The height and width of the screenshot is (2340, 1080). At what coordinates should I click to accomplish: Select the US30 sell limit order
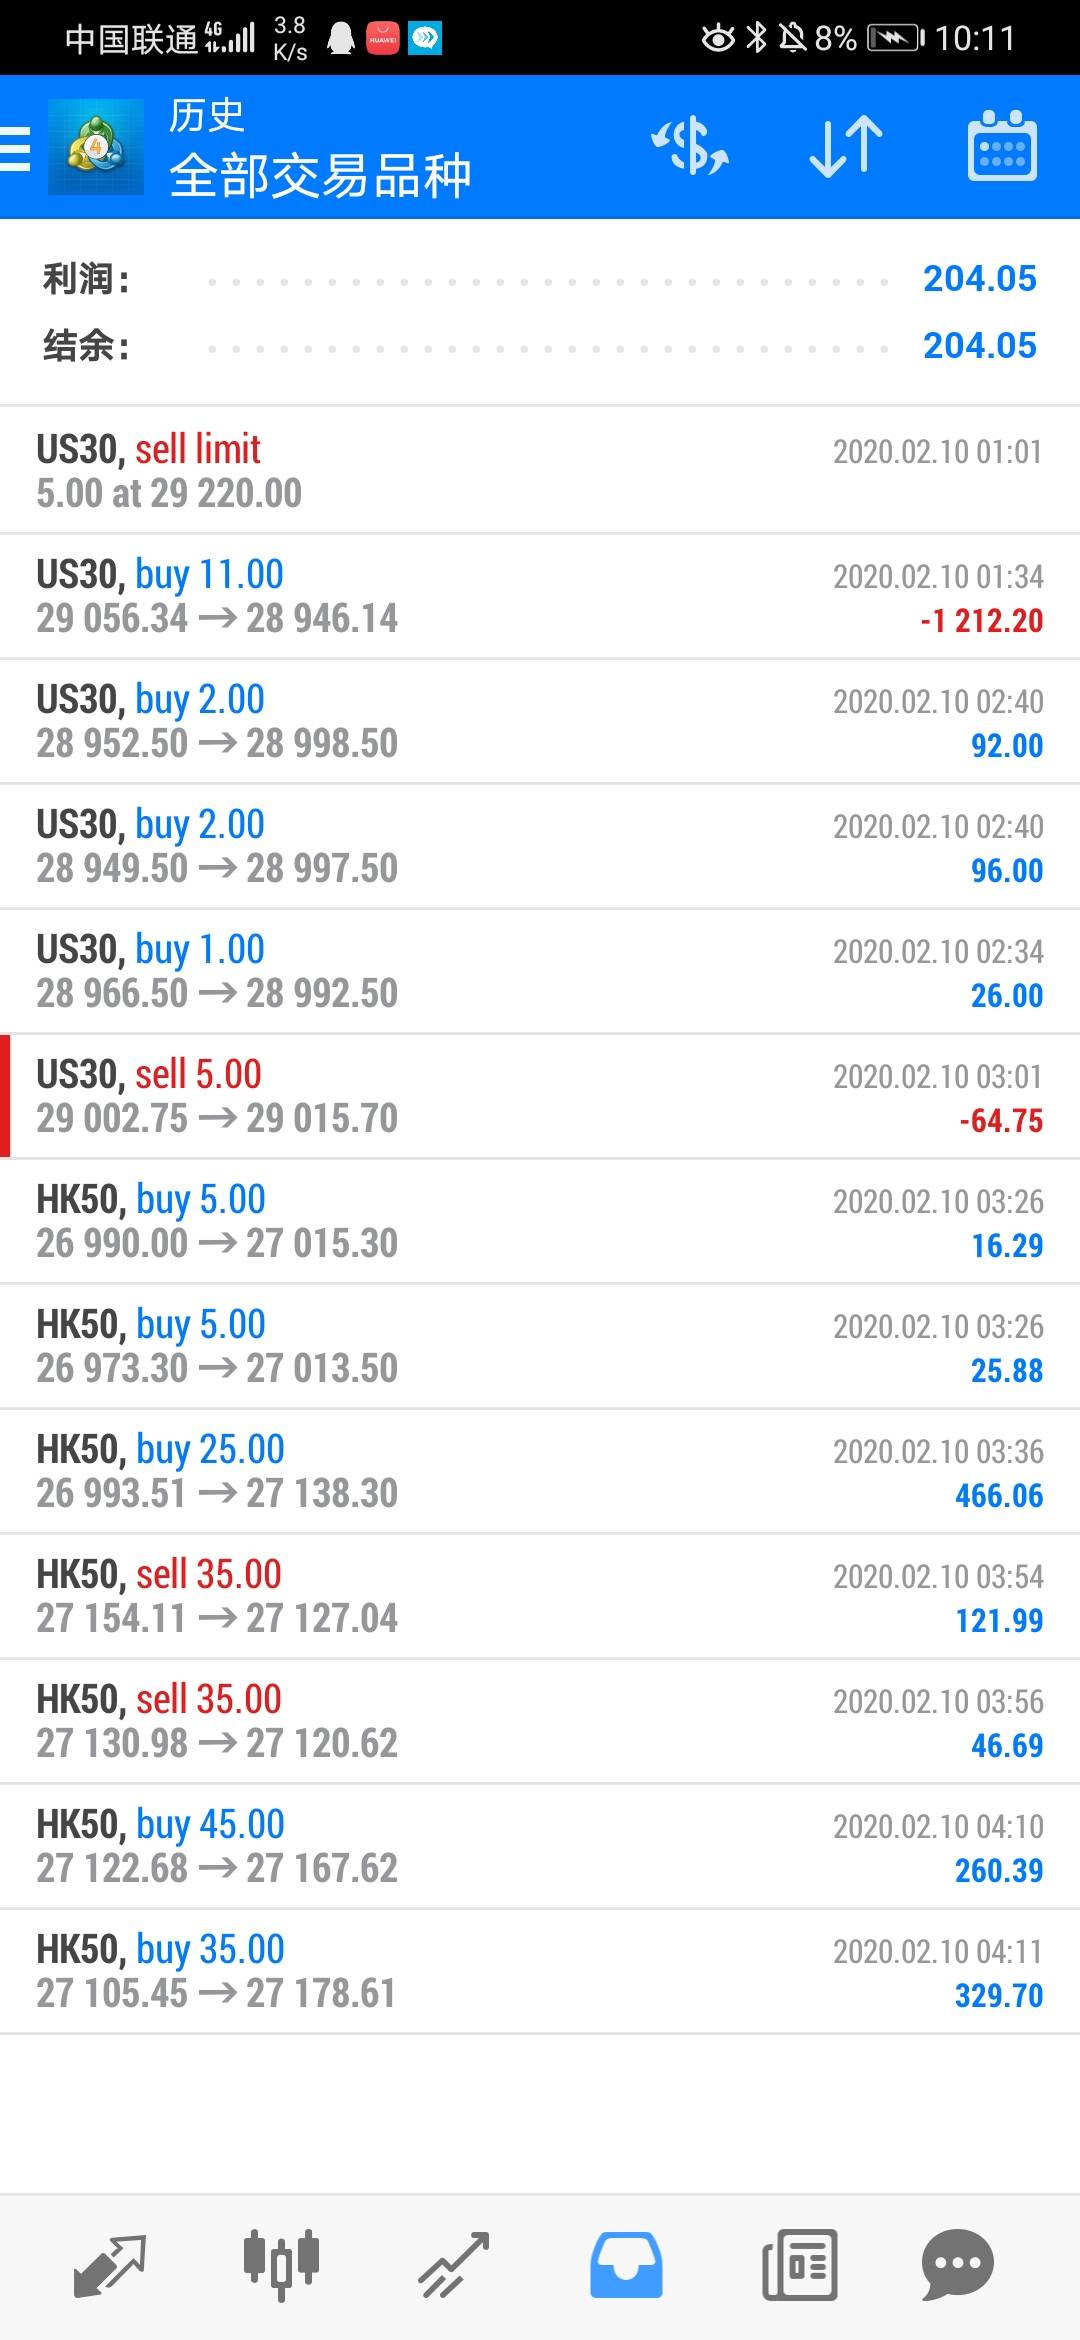pyautogui.click(x=540, y=470)
